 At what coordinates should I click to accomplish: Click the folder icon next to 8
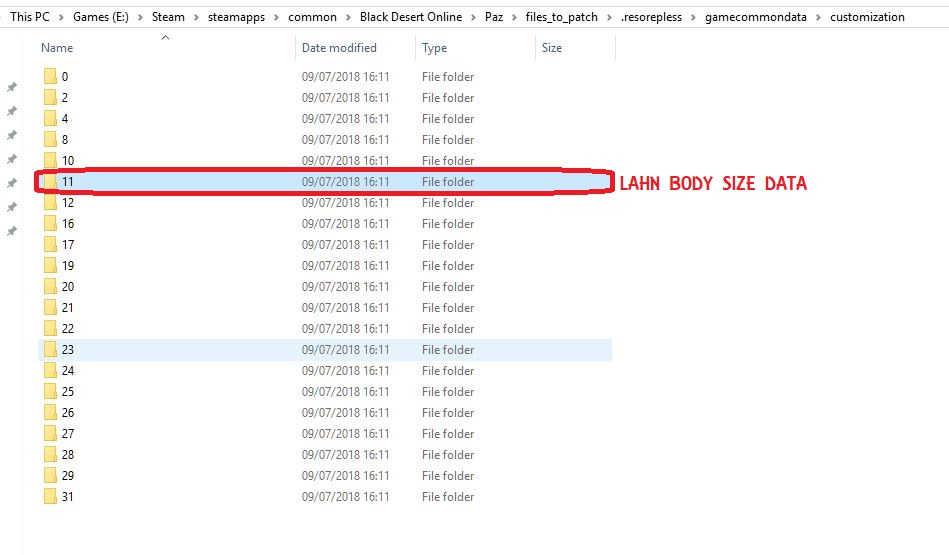click(x=50, y=140)
